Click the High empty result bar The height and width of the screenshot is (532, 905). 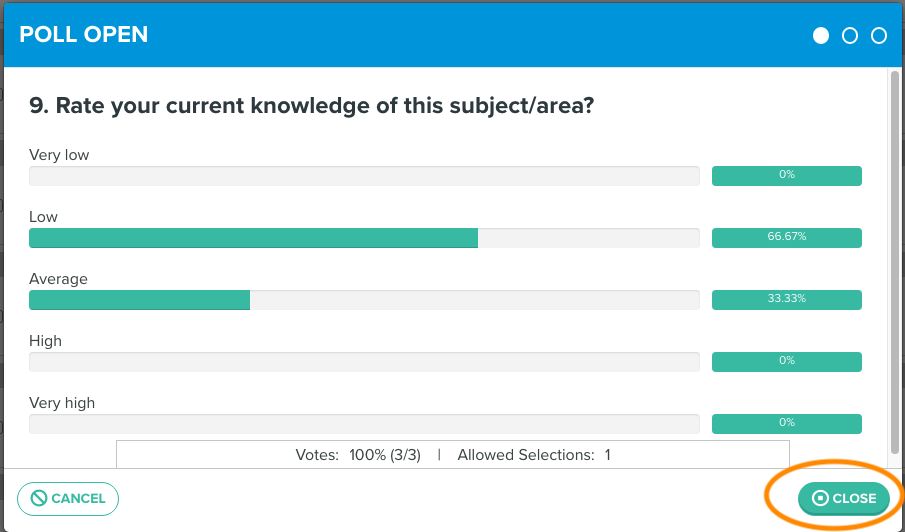(x=364, y=362)
